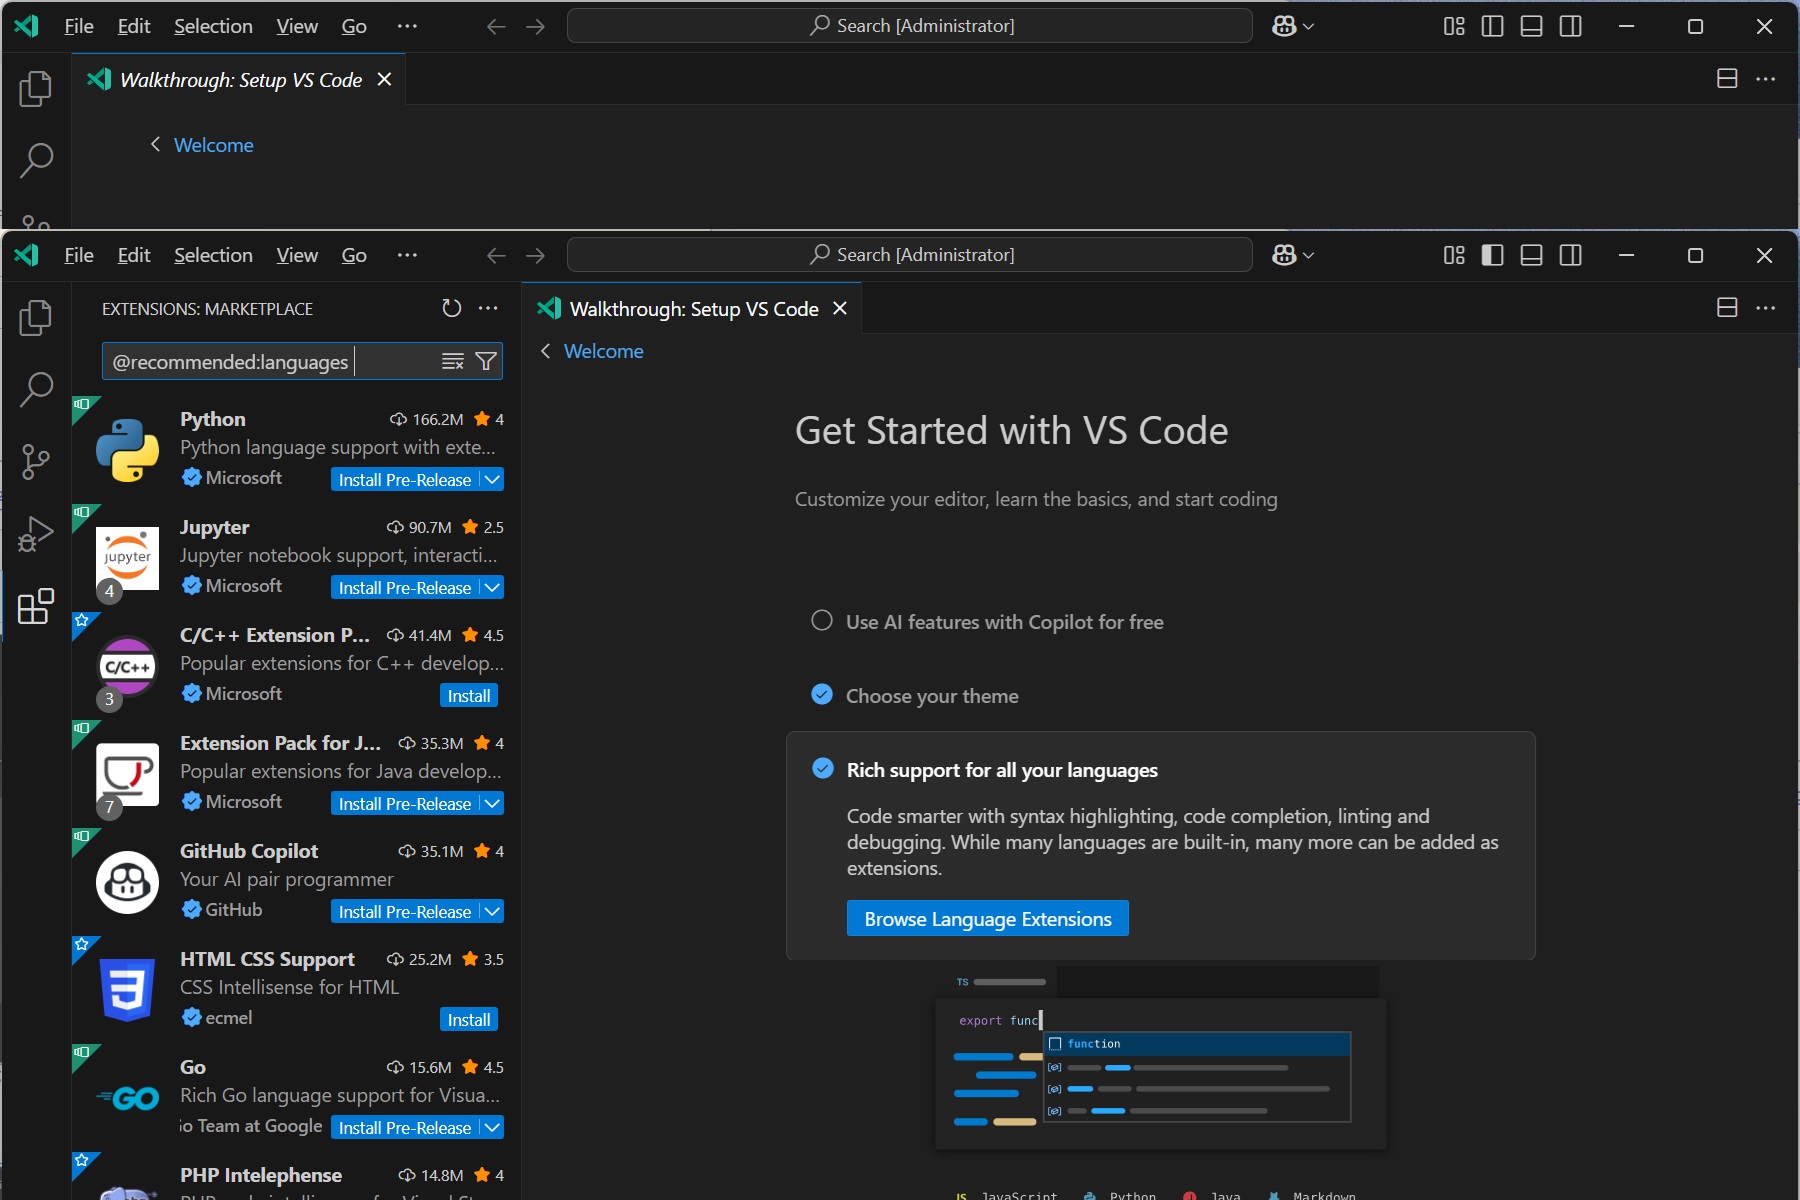This screenshot has height=1200, width=1800.
Task: Click the @recommended:languages search field
Action: (x=270, y=361)
